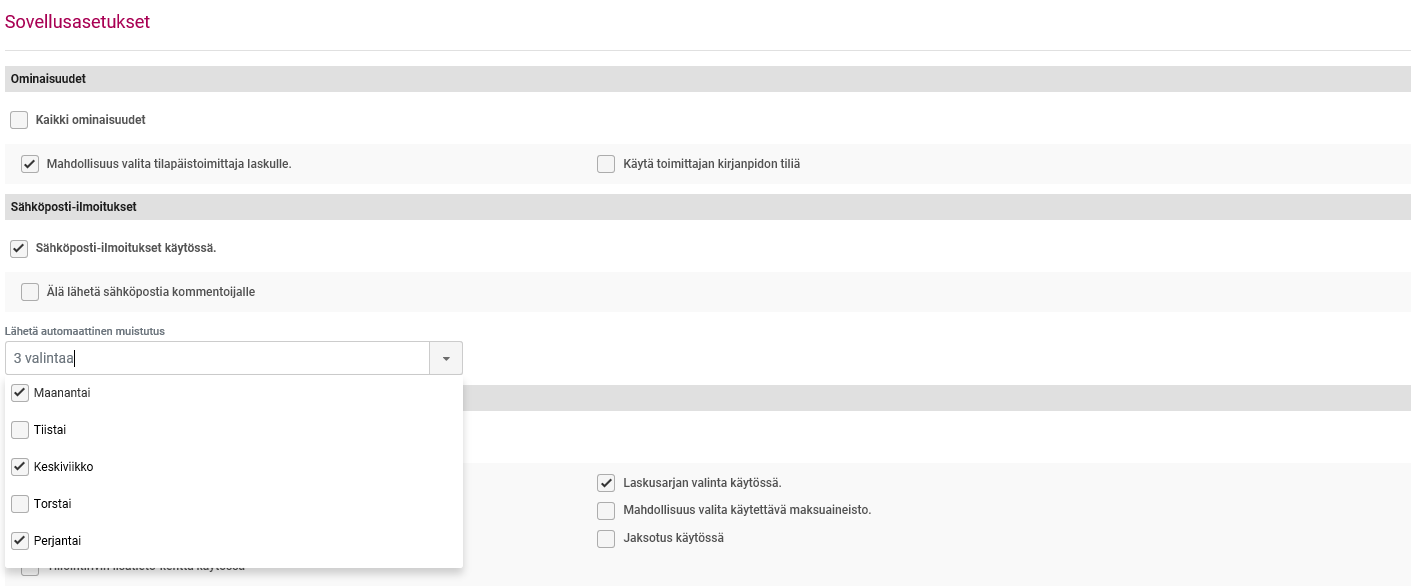
Task: Select Tiistai in the reminder day list
Action: pos(20,430)
